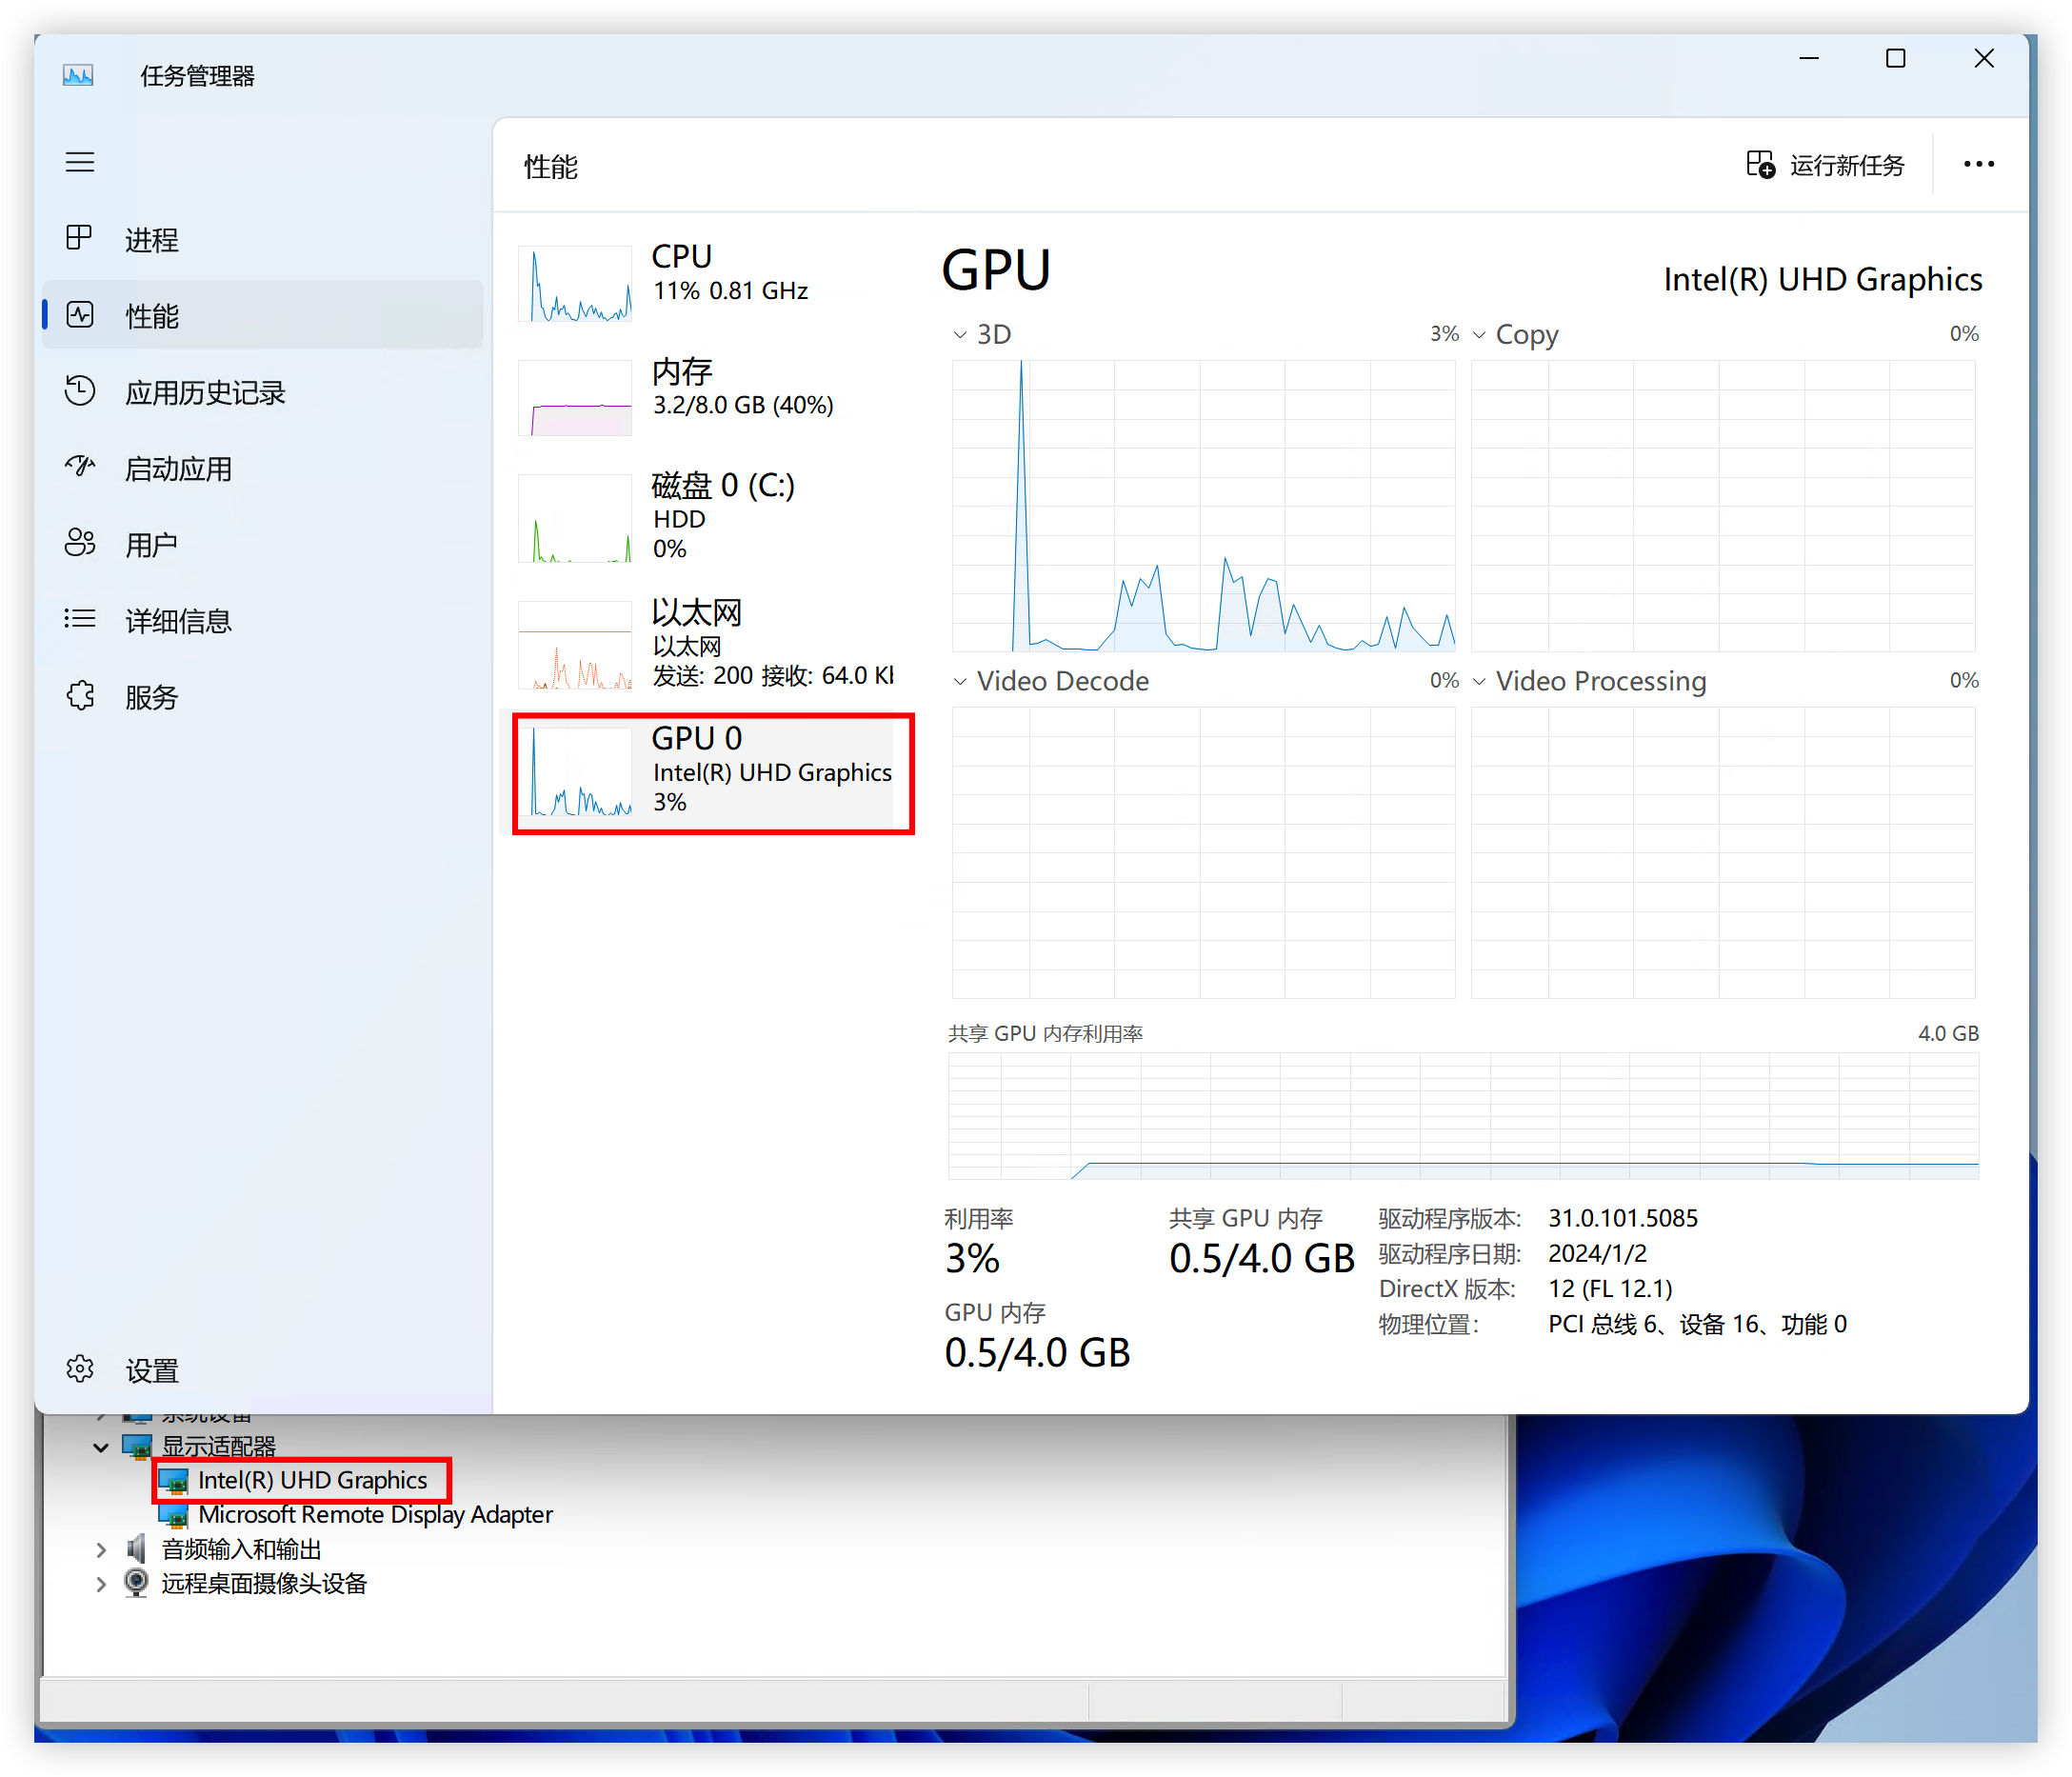Expand Audio inputs and outputs (音频输入和输出) node
Screen dimensions: 2072x1777
pyautogui.click(x=101, y=1550)
